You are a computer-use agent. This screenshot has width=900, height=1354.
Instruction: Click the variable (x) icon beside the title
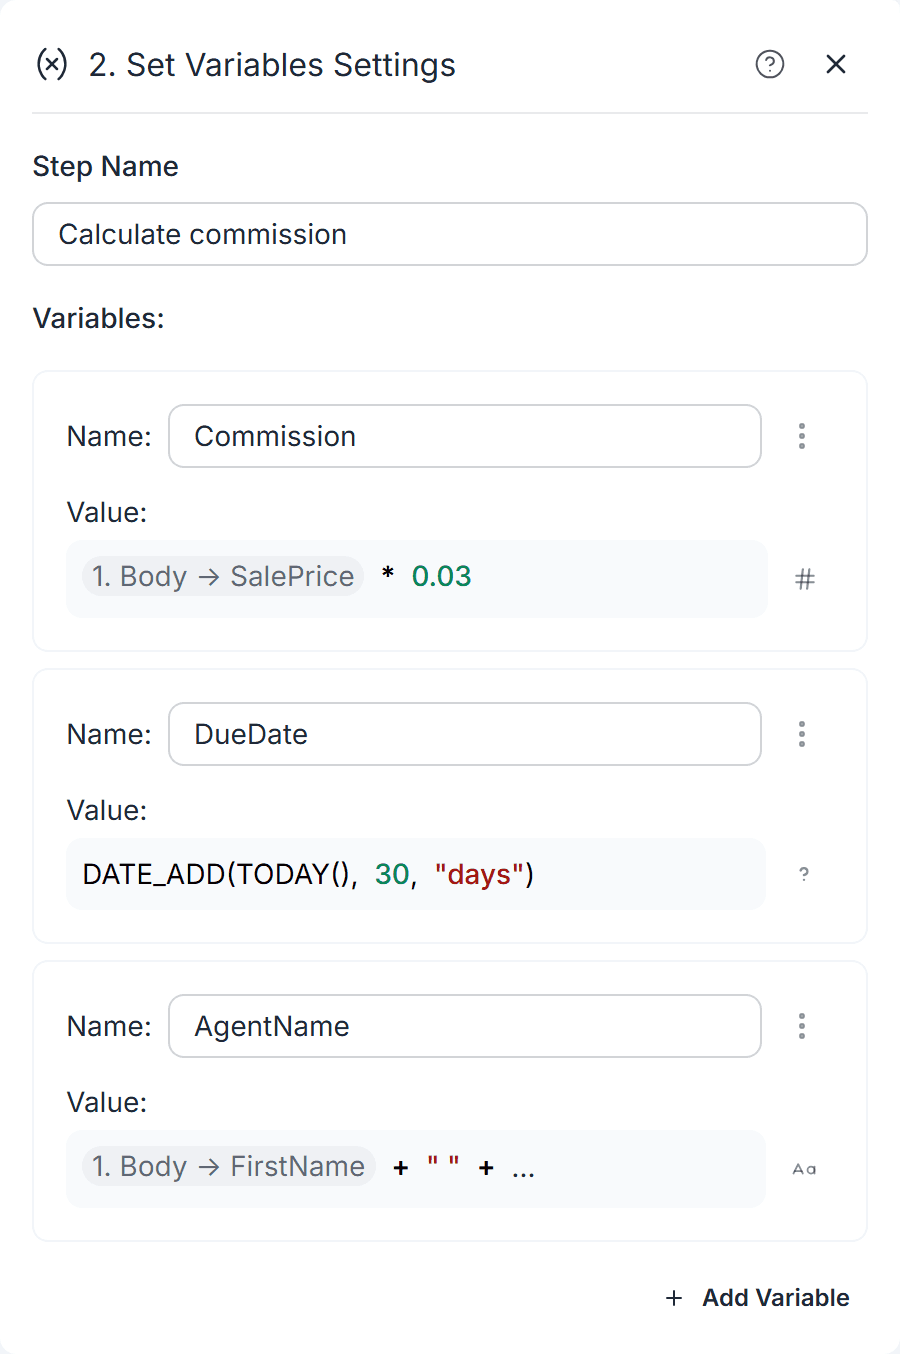click(52, 65)
